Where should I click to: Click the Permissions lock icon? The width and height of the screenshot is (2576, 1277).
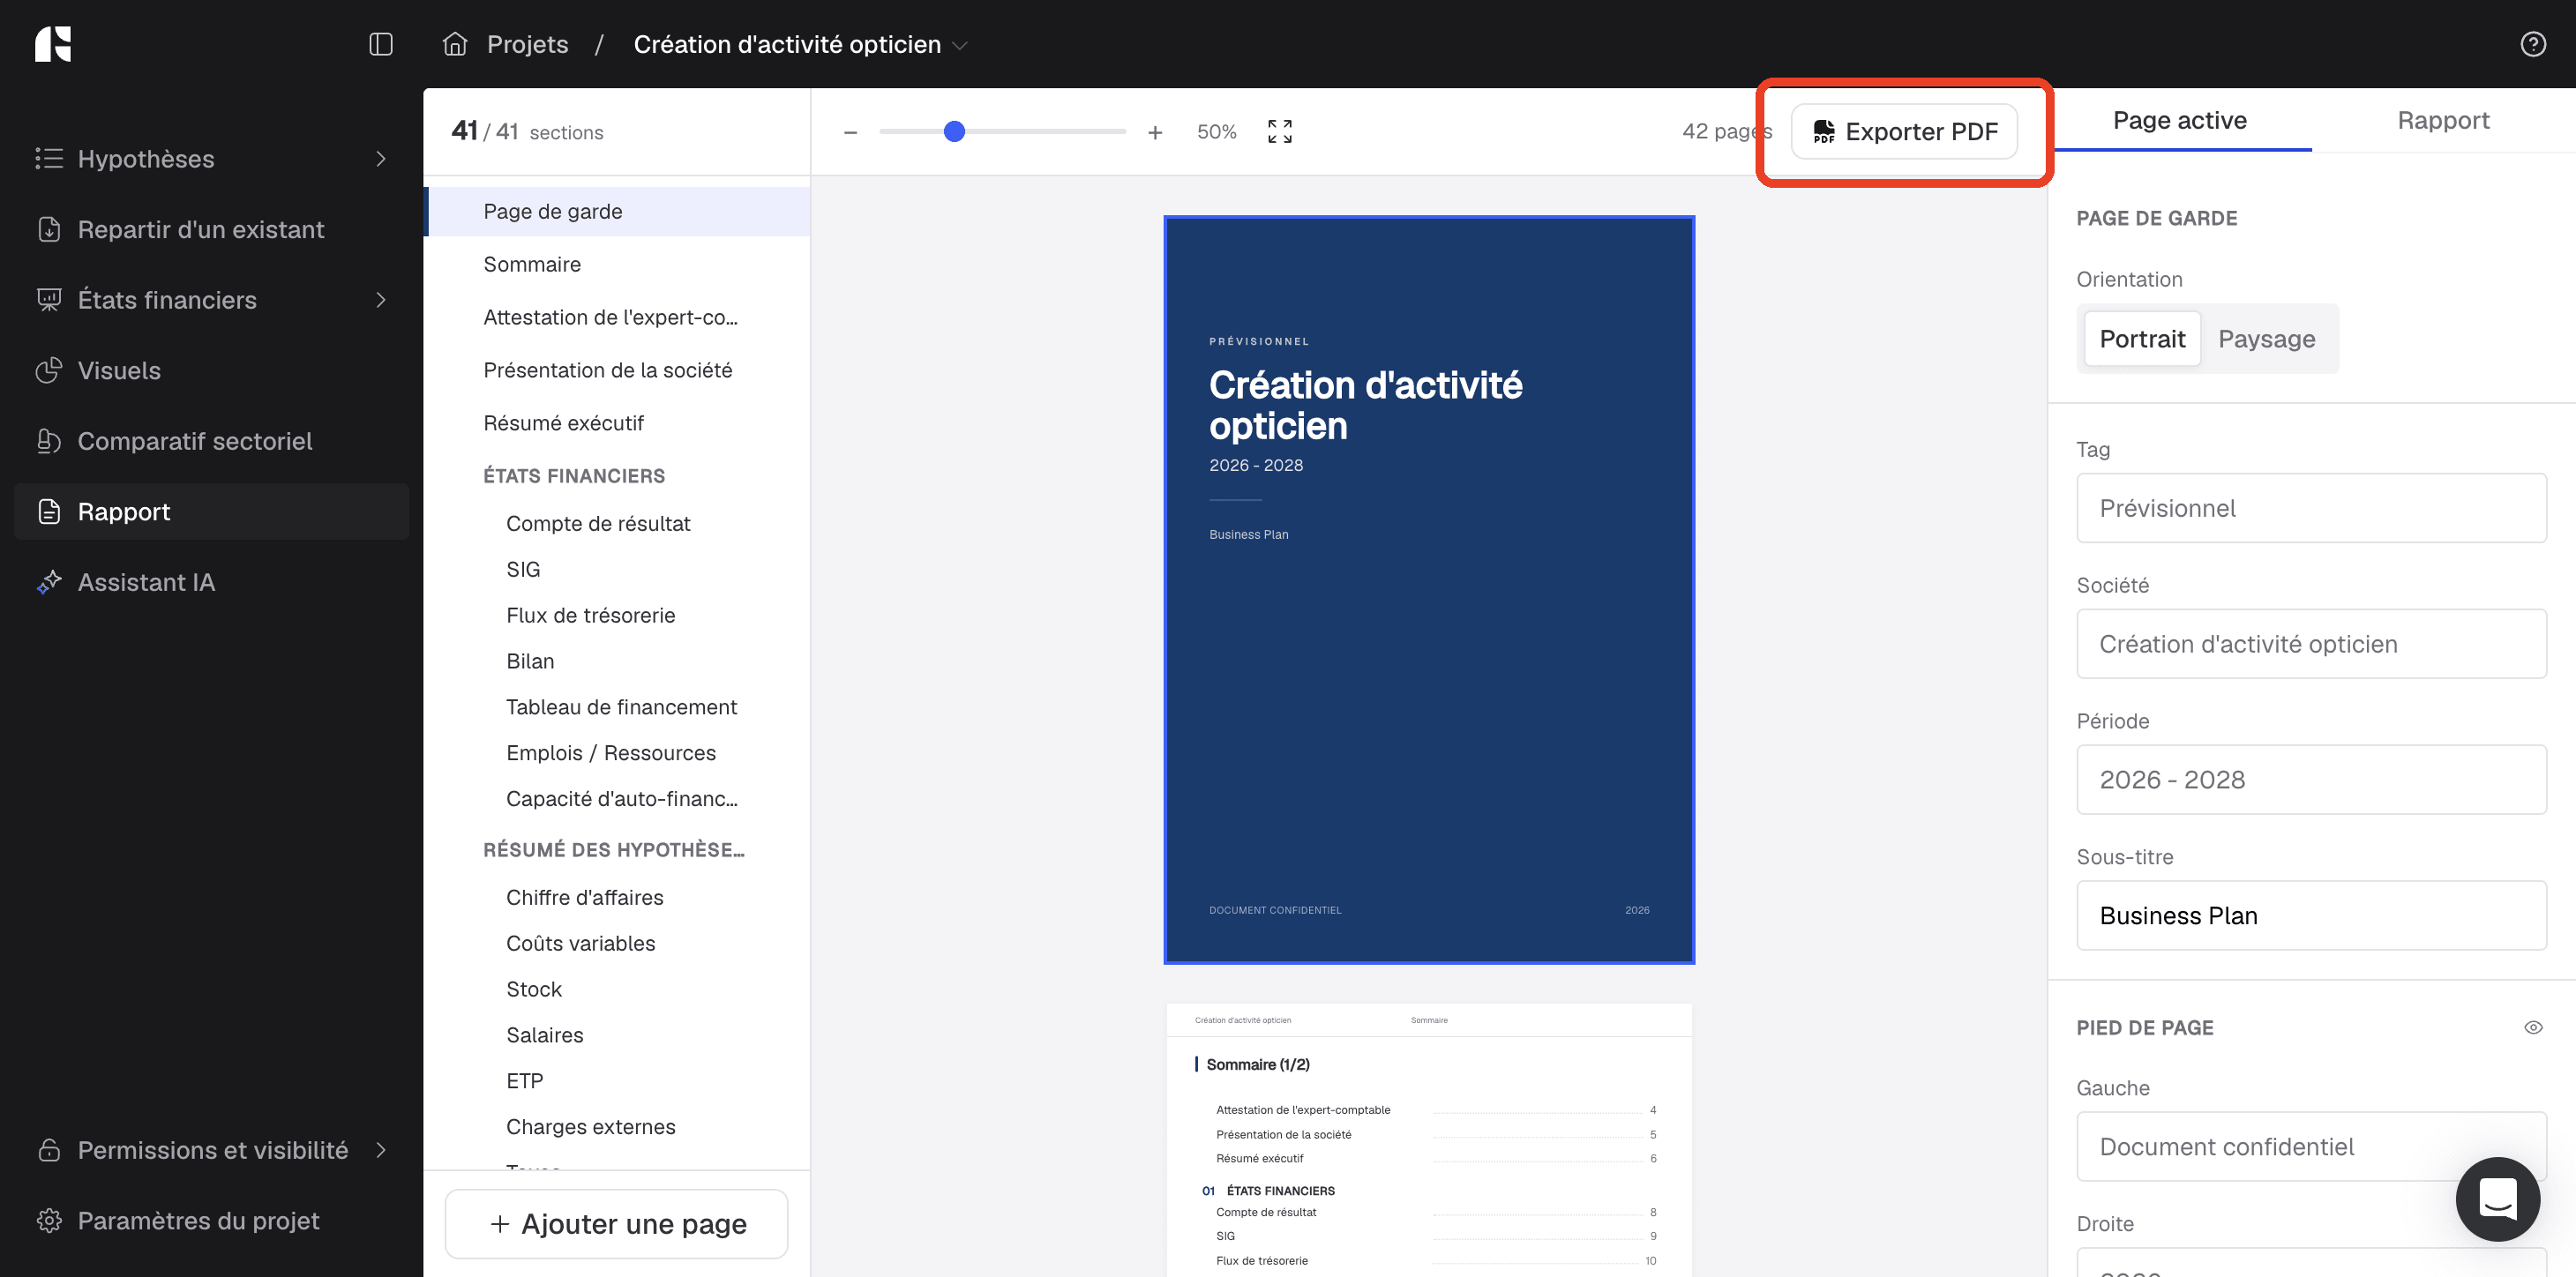[49, 1150]
